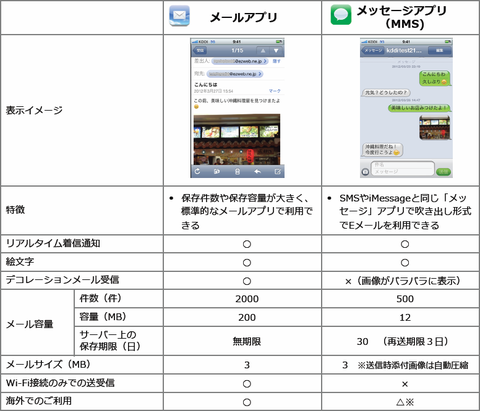The image size is (480, 411).
Task: Click the message text input field
Action: (x=403, y=168)
